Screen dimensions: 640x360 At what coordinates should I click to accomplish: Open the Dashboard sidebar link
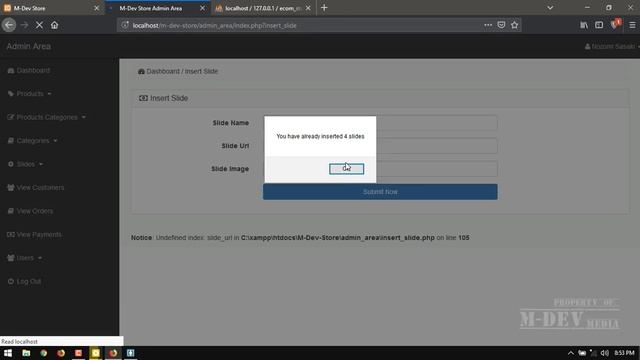[29, 71]
